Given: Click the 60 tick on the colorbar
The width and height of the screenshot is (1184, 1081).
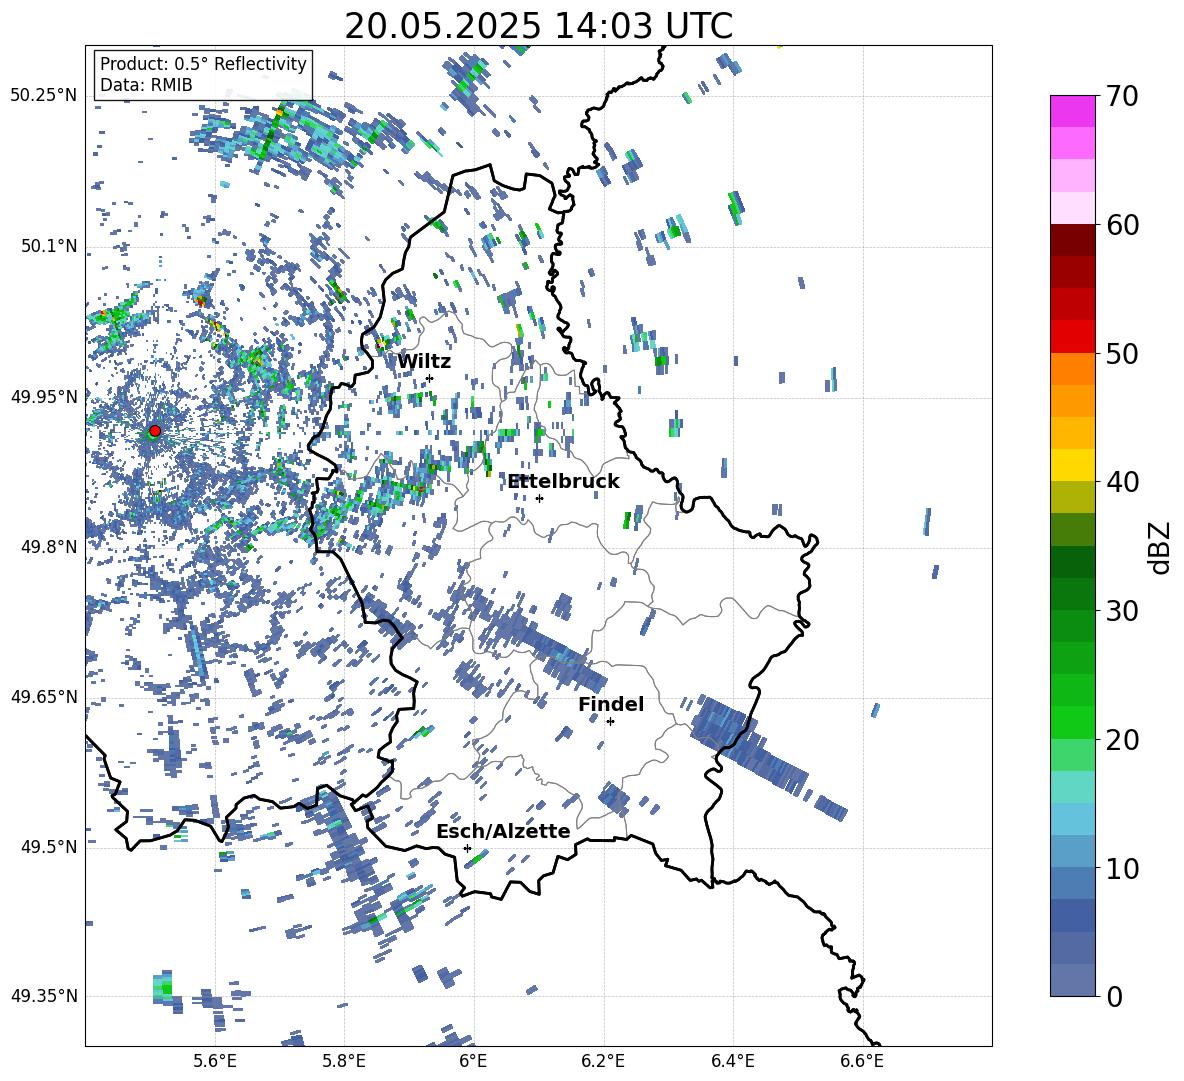Looking at the screenshot, I should pos(1122,225).
